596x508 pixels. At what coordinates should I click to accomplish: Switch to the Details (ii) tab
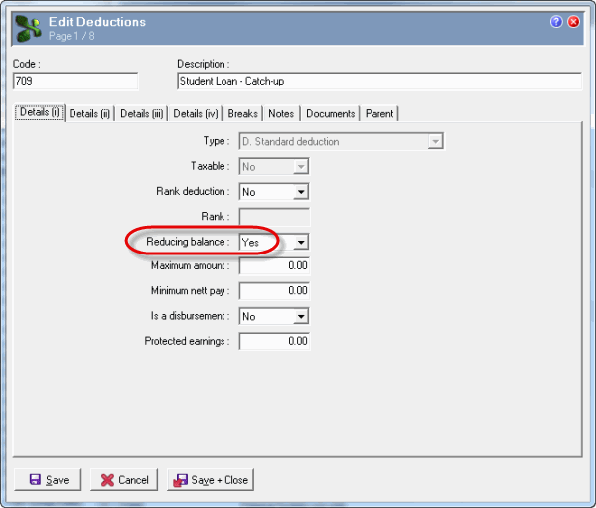coord(90,114)
